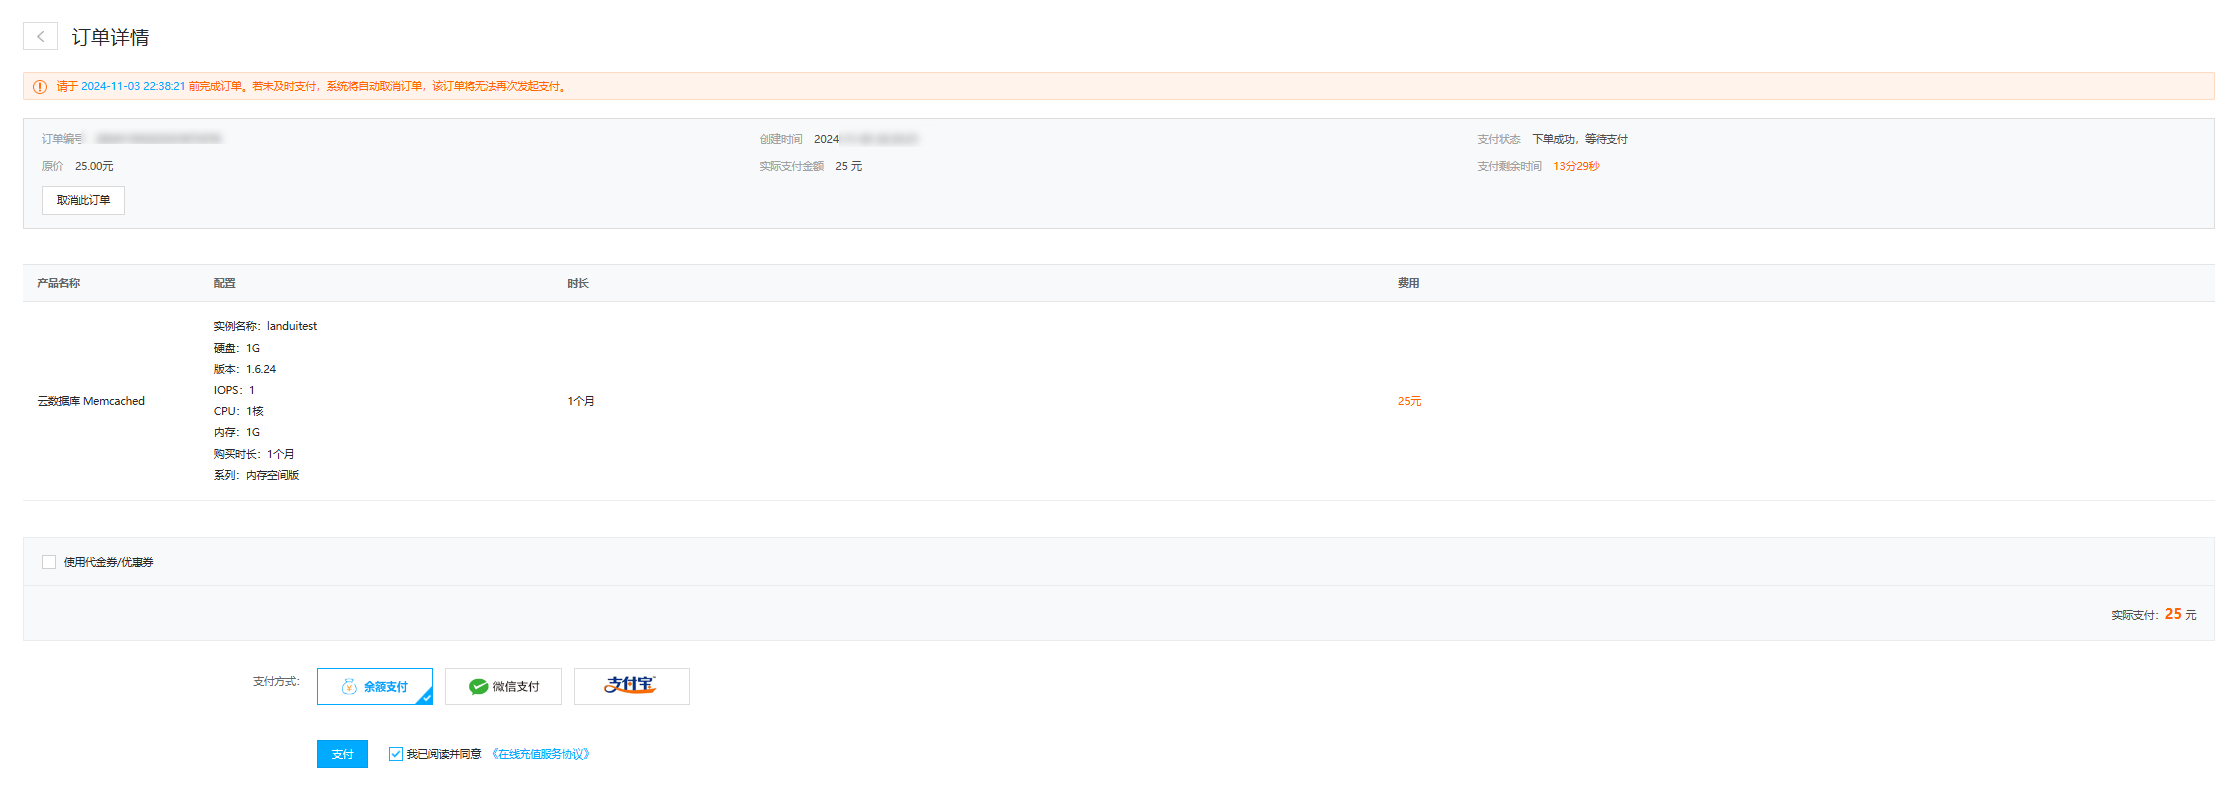Click the money bag icon on 余额支付
Image resolution: width=2226 pixels, height=800 pixels.
point(349,687)
